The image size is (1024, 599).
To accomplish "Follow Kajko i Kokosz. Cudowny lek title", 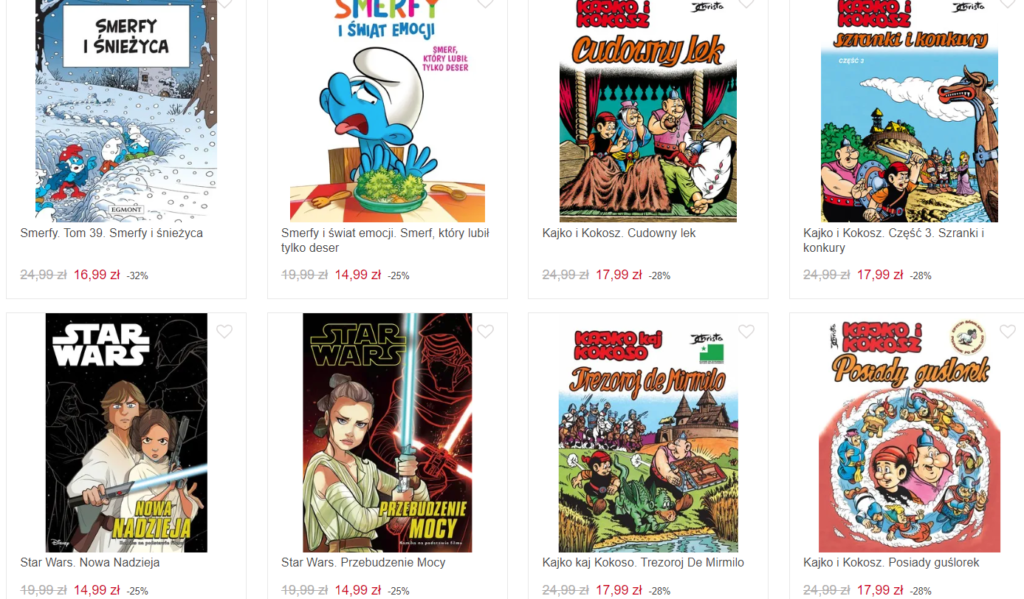I will [618, 233].
